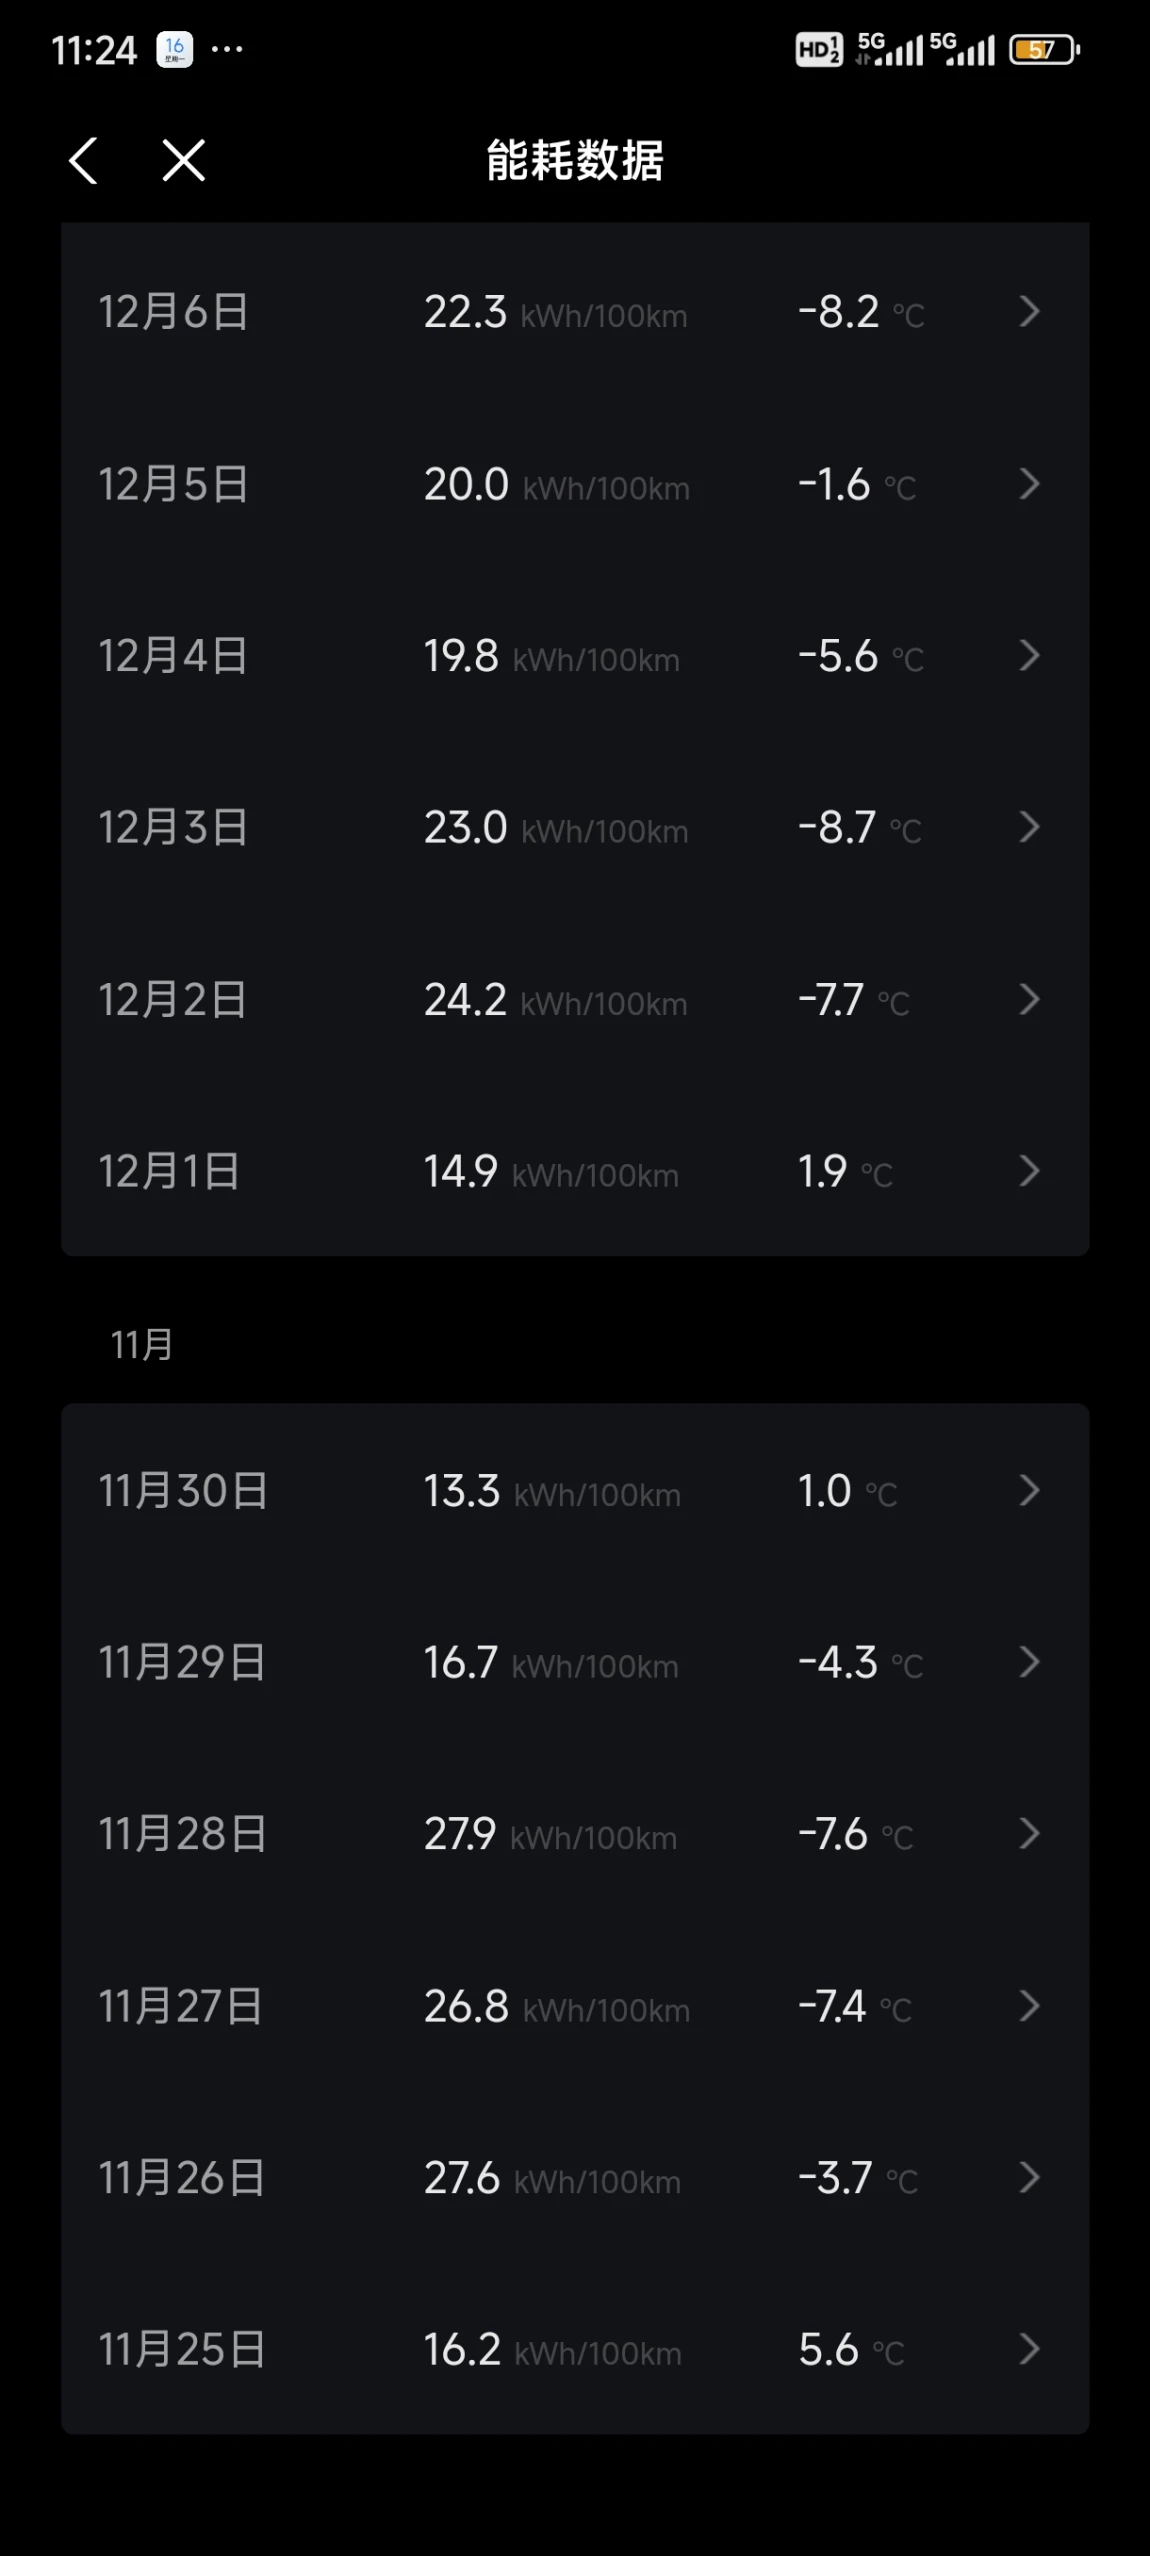Expand the 11月28日 entry chevron
Image resolution: width=1150 pixels, height=2556 pixels.
(1029, 1833)
